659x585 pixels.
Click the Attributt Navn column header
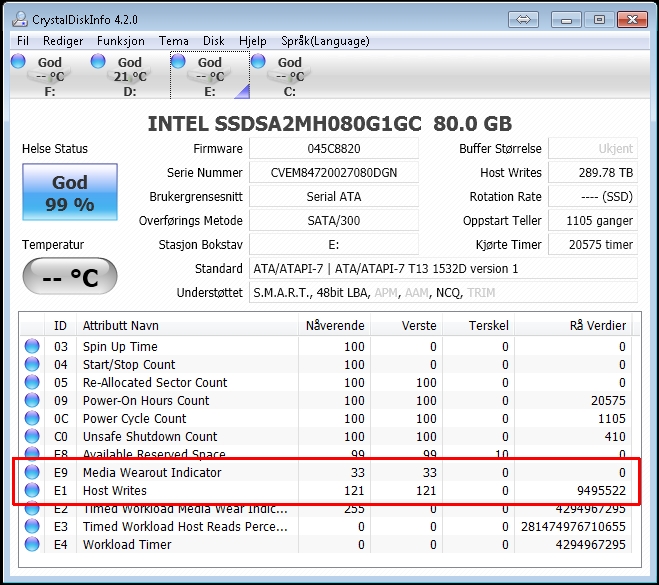pyautogui.click(x=187, y=325)
